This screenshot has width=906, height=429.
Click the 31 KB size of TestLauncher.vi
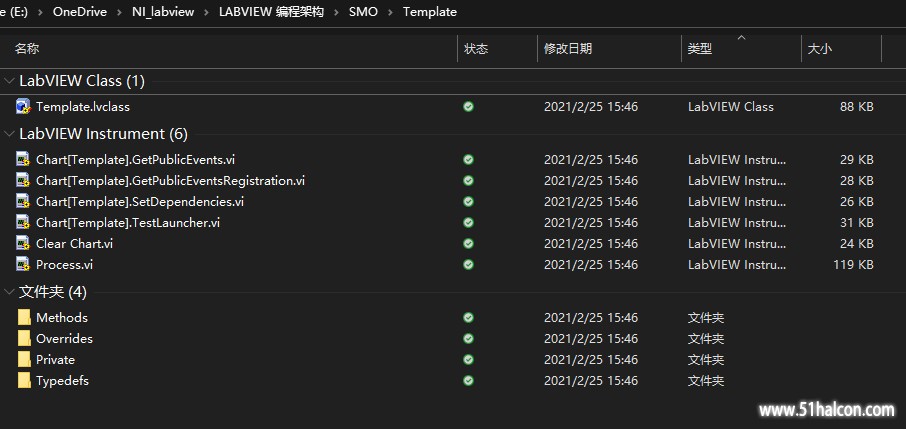pos(857,222)
